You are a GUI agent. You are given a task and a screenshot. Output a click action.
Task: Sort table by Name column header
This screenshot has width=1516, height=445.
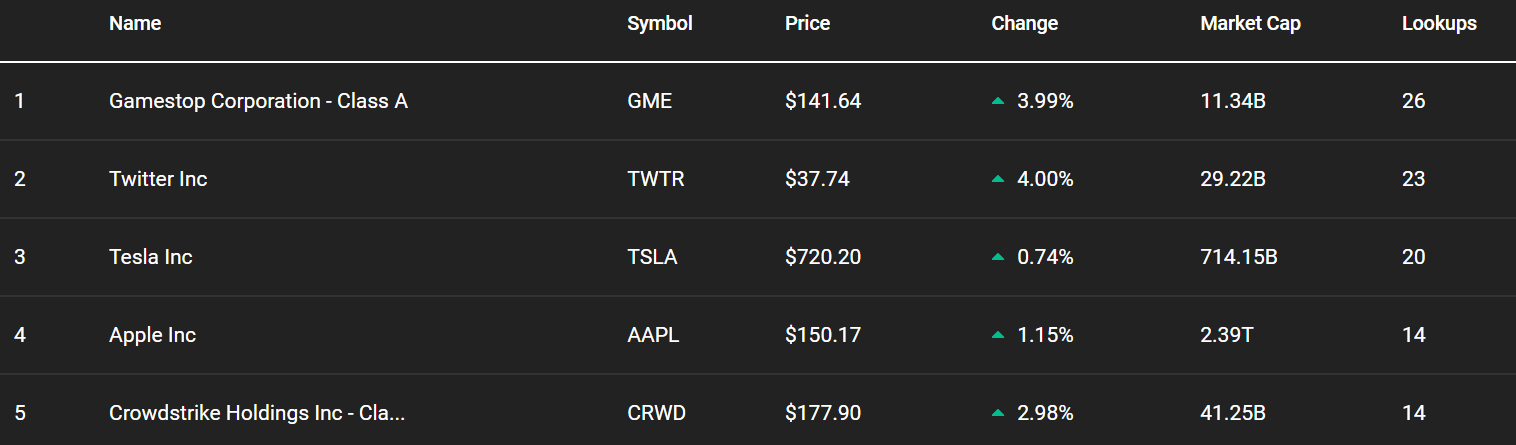point(135,23)
